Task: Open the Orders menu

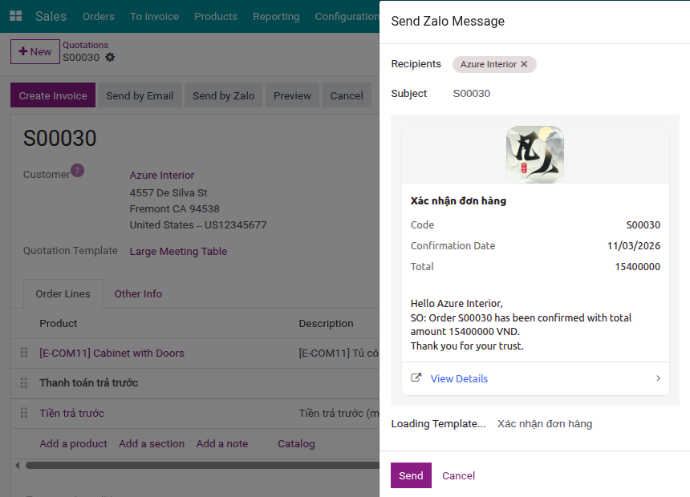Action: coord(98,16)
